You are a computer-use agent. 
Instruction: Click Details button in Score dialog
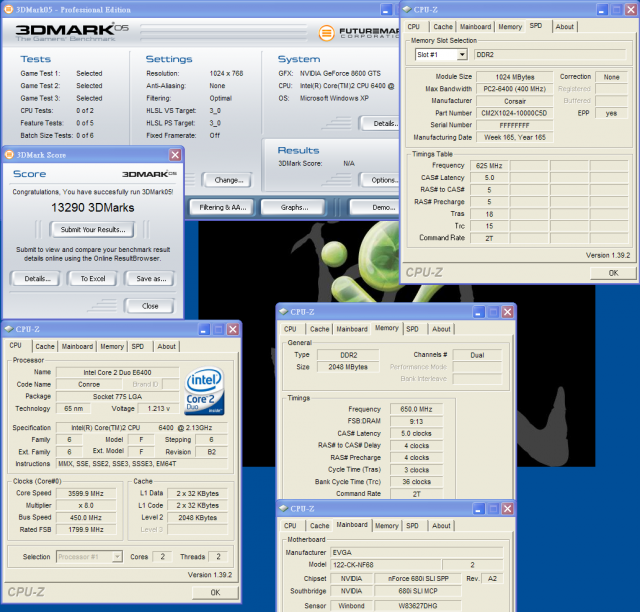37,279
